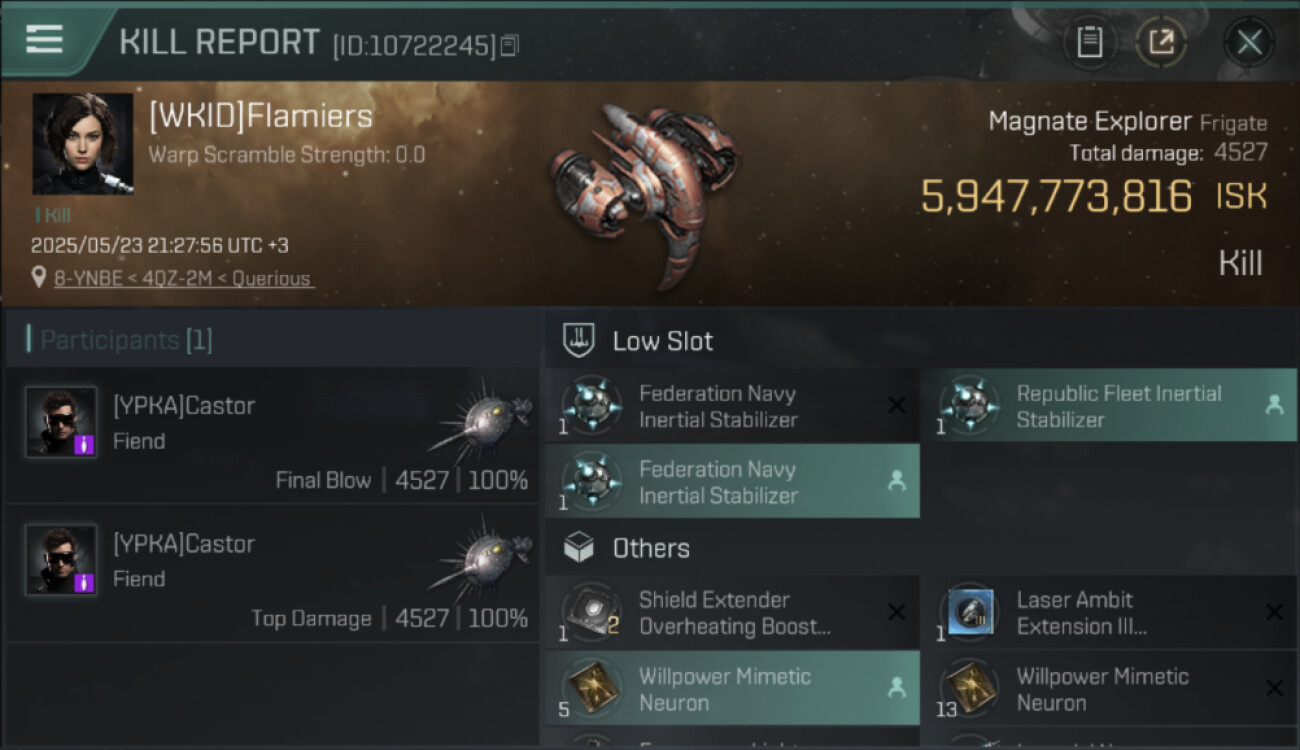1300x750 pixels.
Task: Open Flamiers pilot portrait
Action: click(82, 143)
